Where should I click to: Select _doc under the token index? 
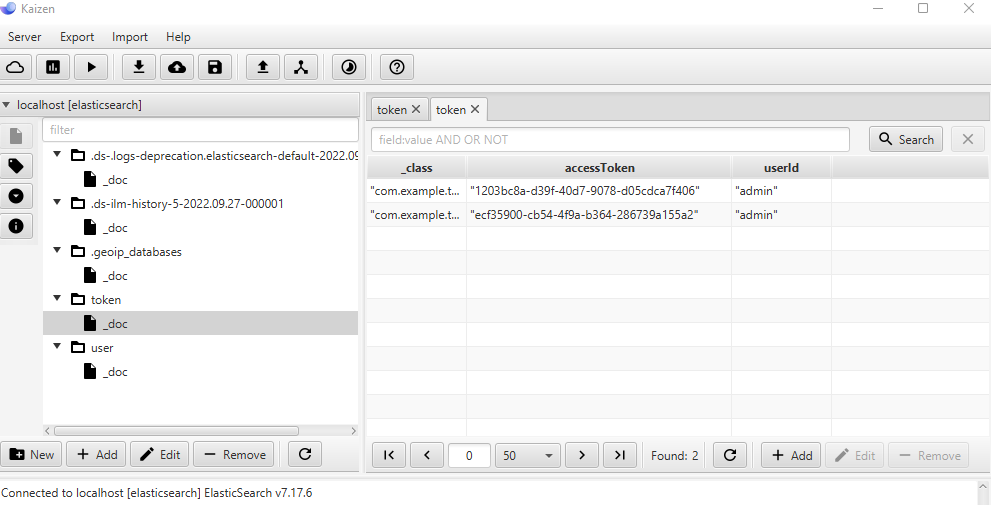pyautogui.click(x=115, y=324)
